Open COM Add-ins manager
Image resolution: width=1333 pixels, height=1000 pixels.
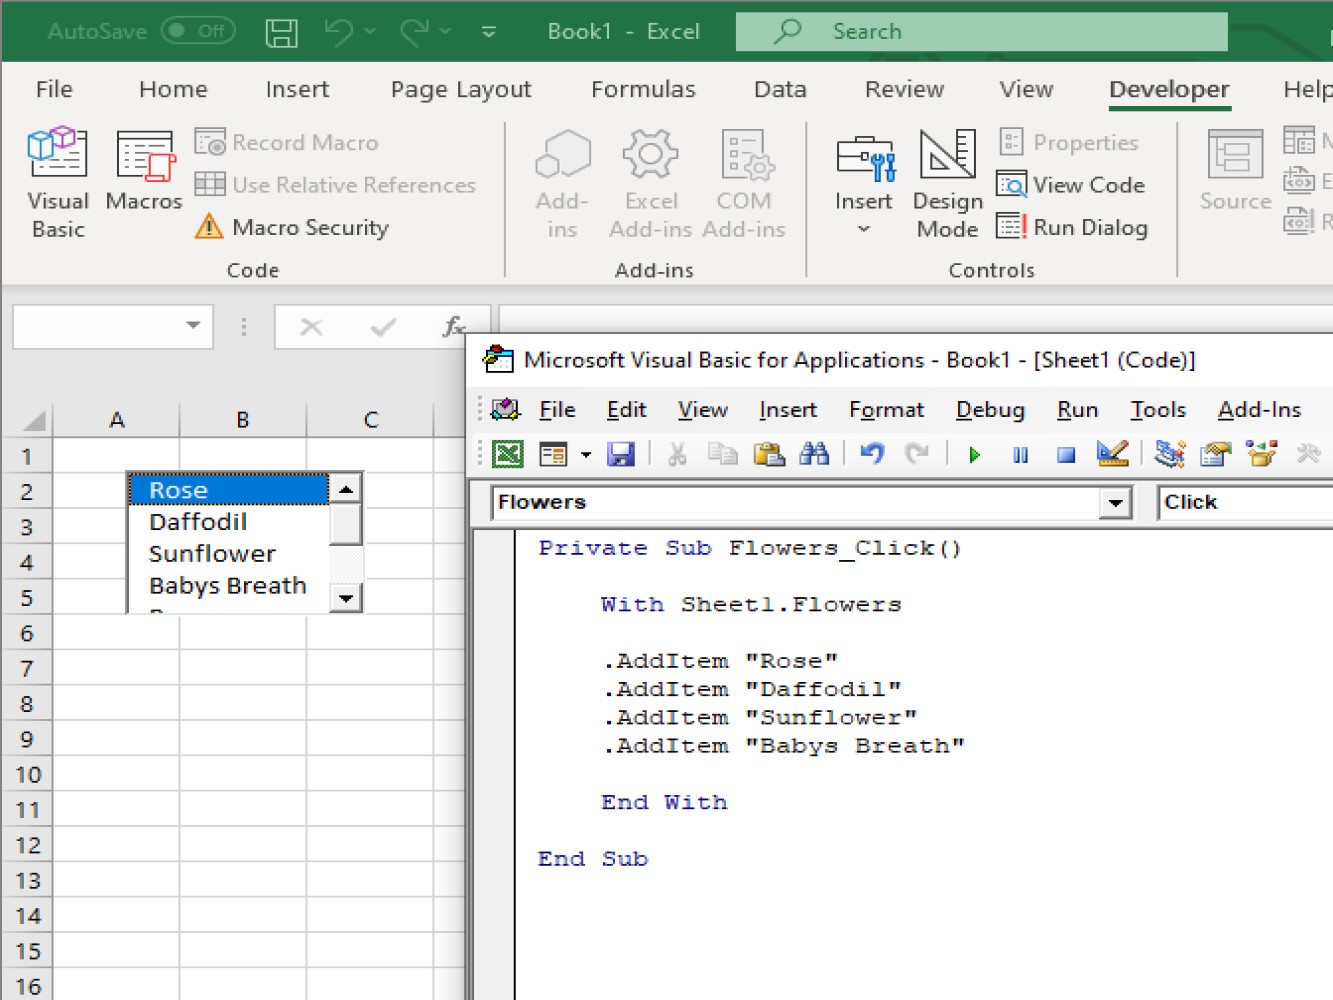pos(744,184)
